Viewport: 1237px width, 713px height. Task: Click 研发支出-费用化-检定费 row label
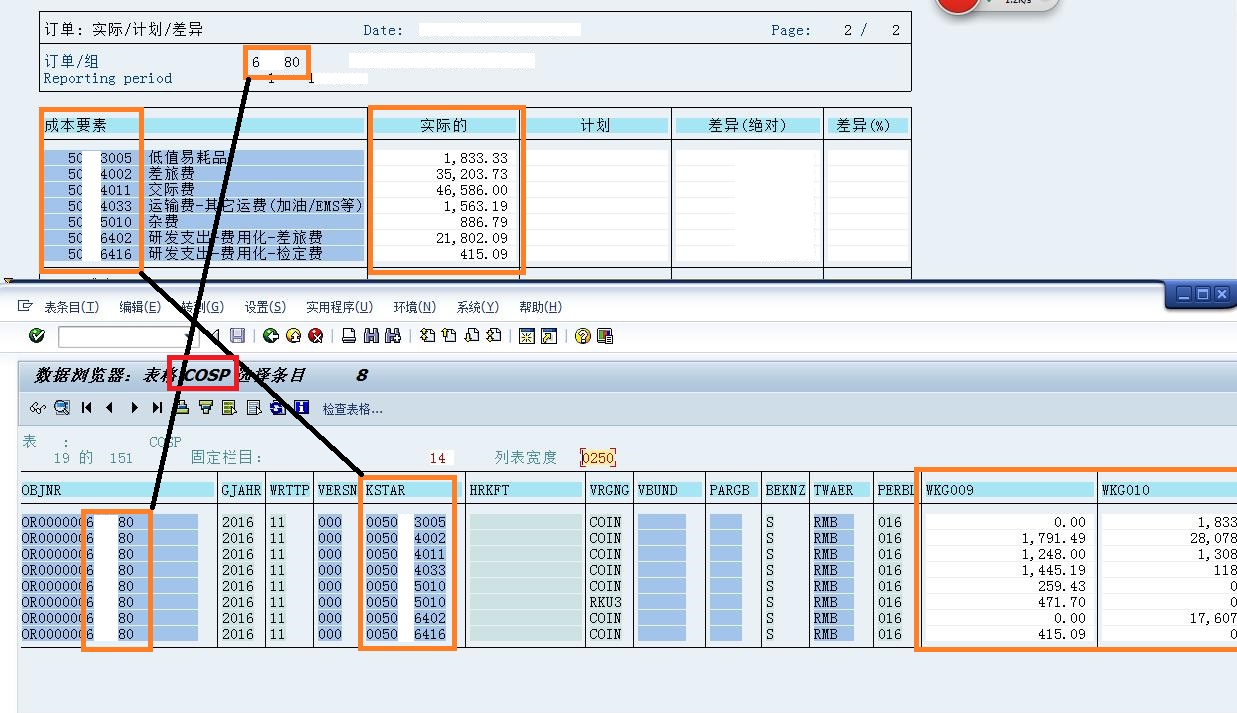[x=236, y=254]
